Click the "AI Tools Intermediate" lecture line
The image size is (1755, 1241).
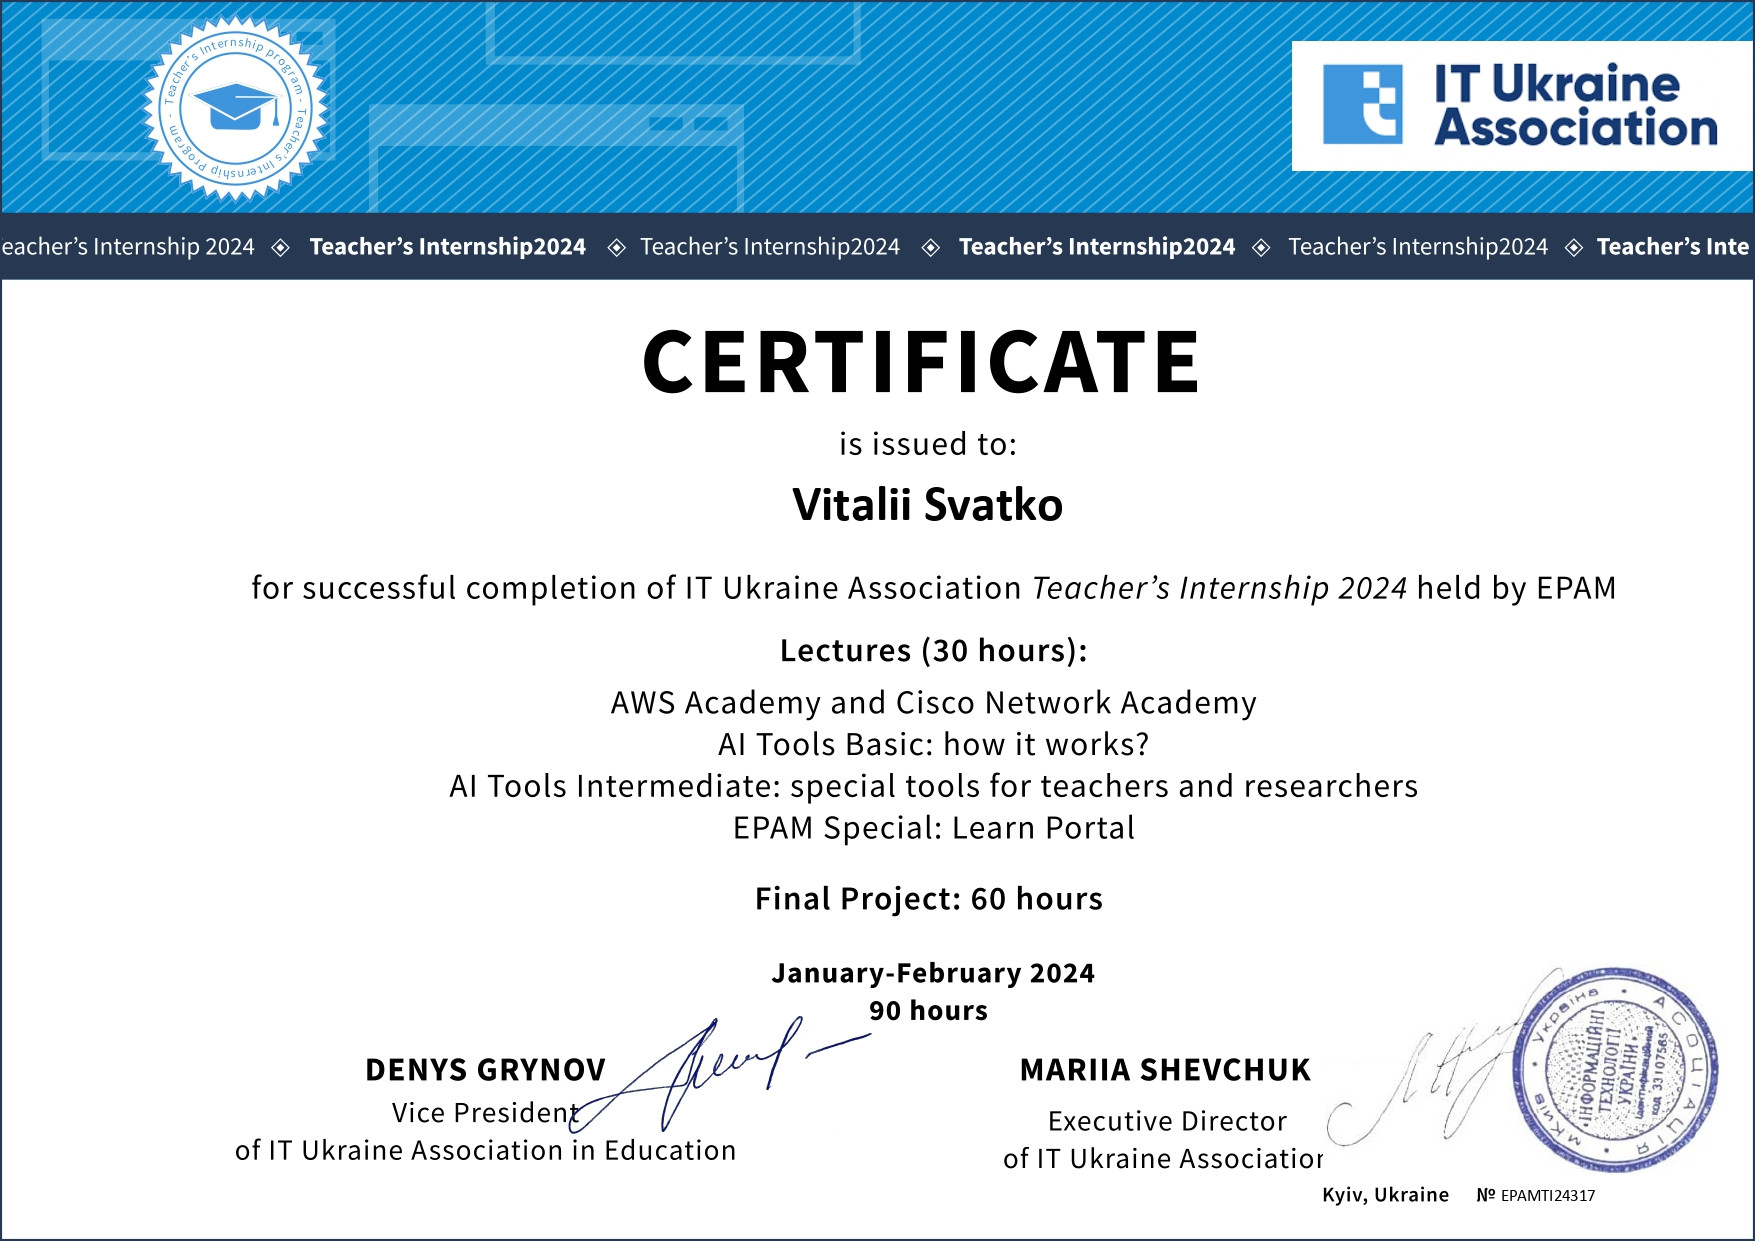coord(933,787)
